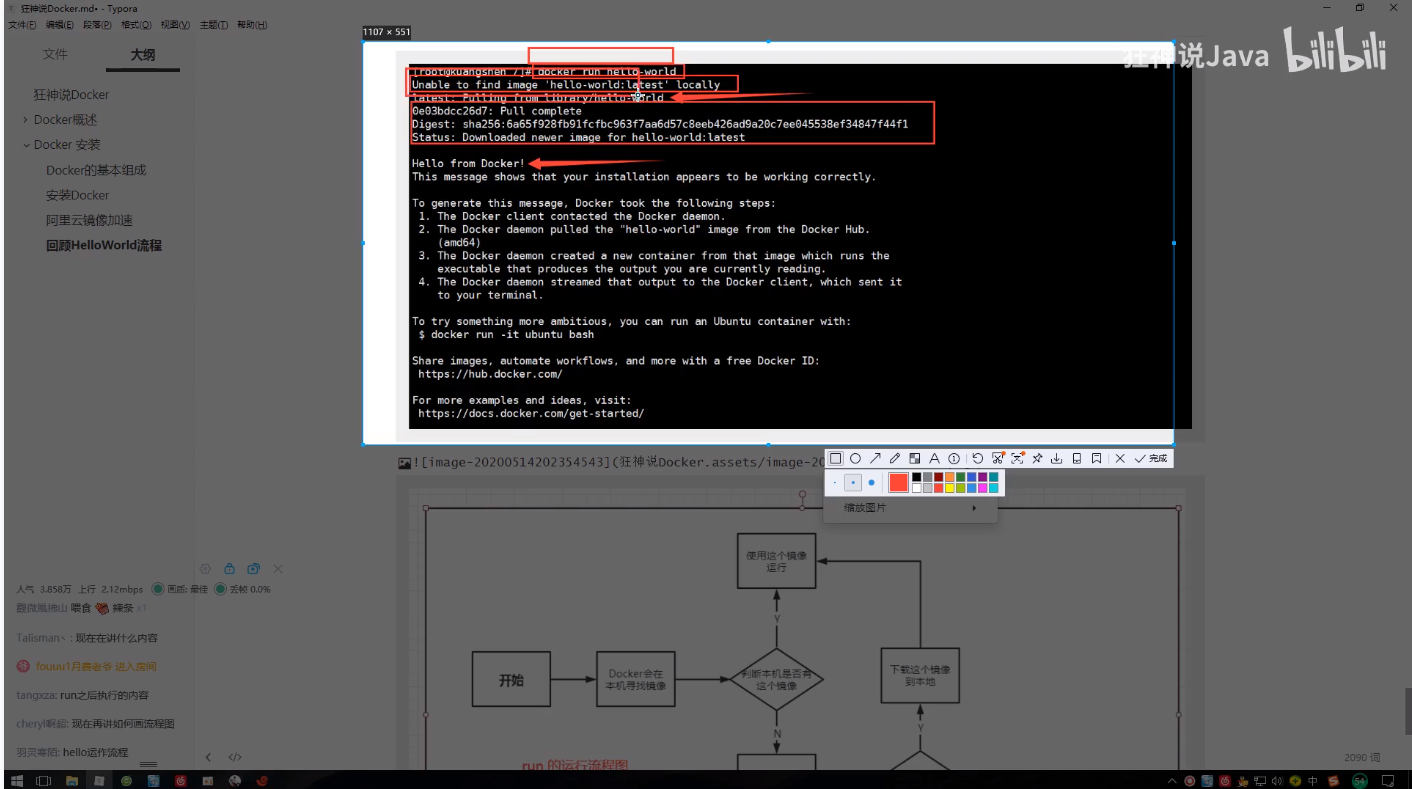The image size is (1412, 789).
Task: Collapse the Docker 安装 outline item
Action: tap(25, 145)
